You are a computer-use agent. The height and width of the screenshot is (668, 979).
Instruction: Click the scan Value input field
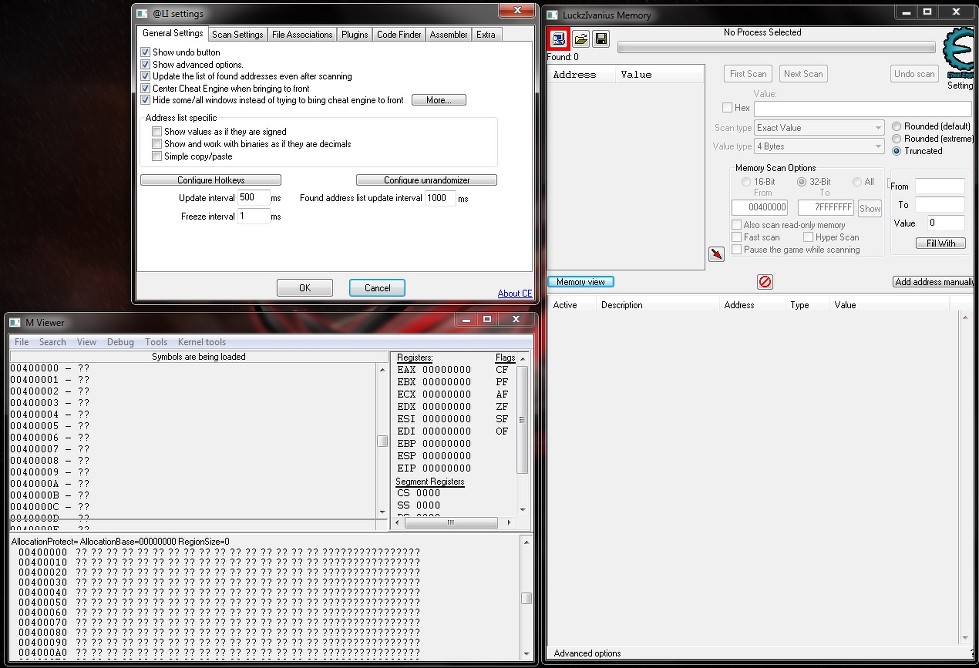(862, 109)
